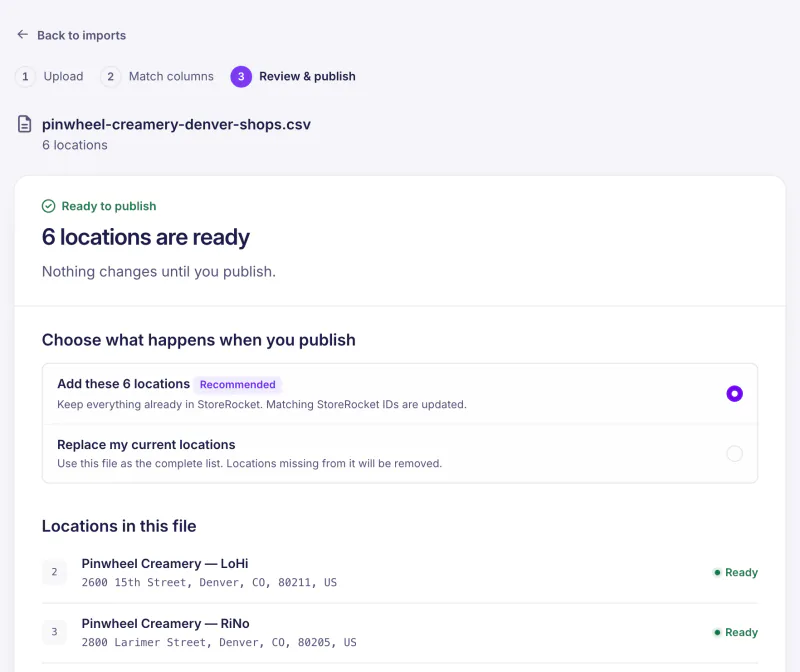This screenshot has height=672, width=800.
Task: Click step number 2 circle
Action: 110,77
